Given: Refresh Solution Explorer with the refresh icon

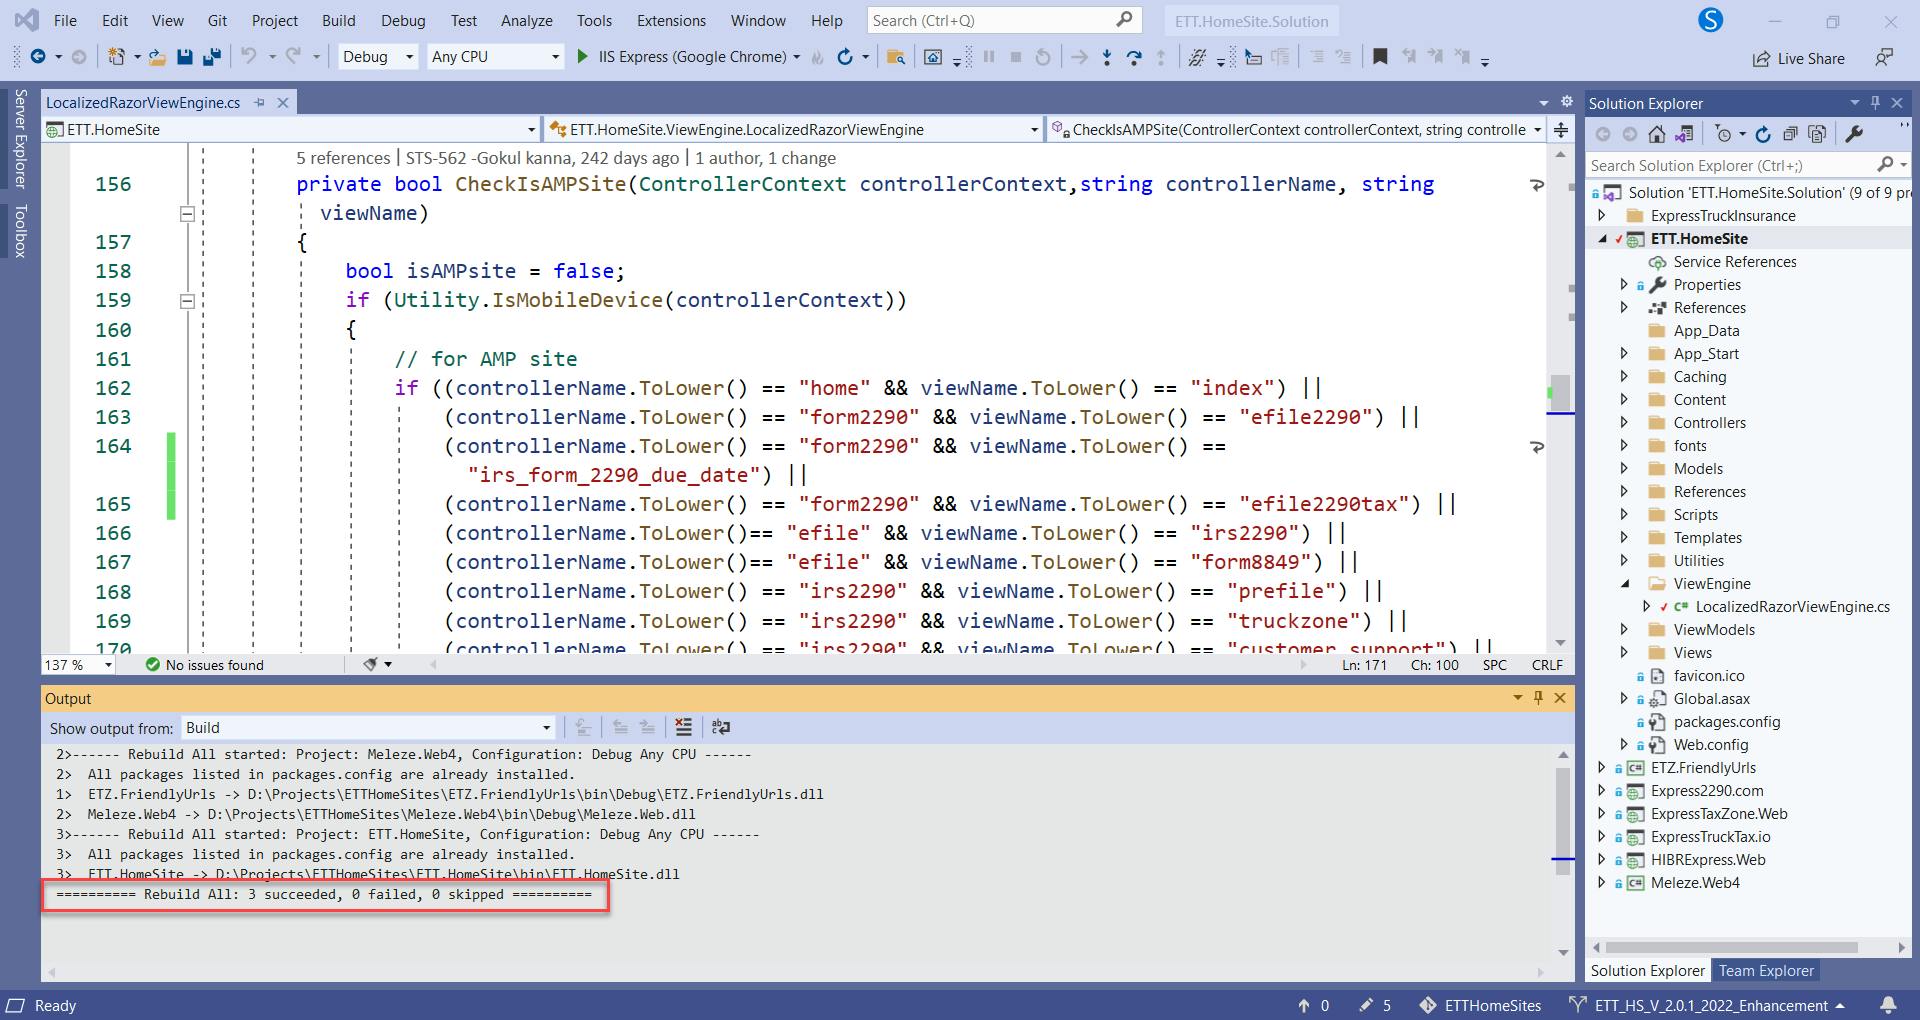Looking at the screenshot, I should click(x=1763, y=134).
